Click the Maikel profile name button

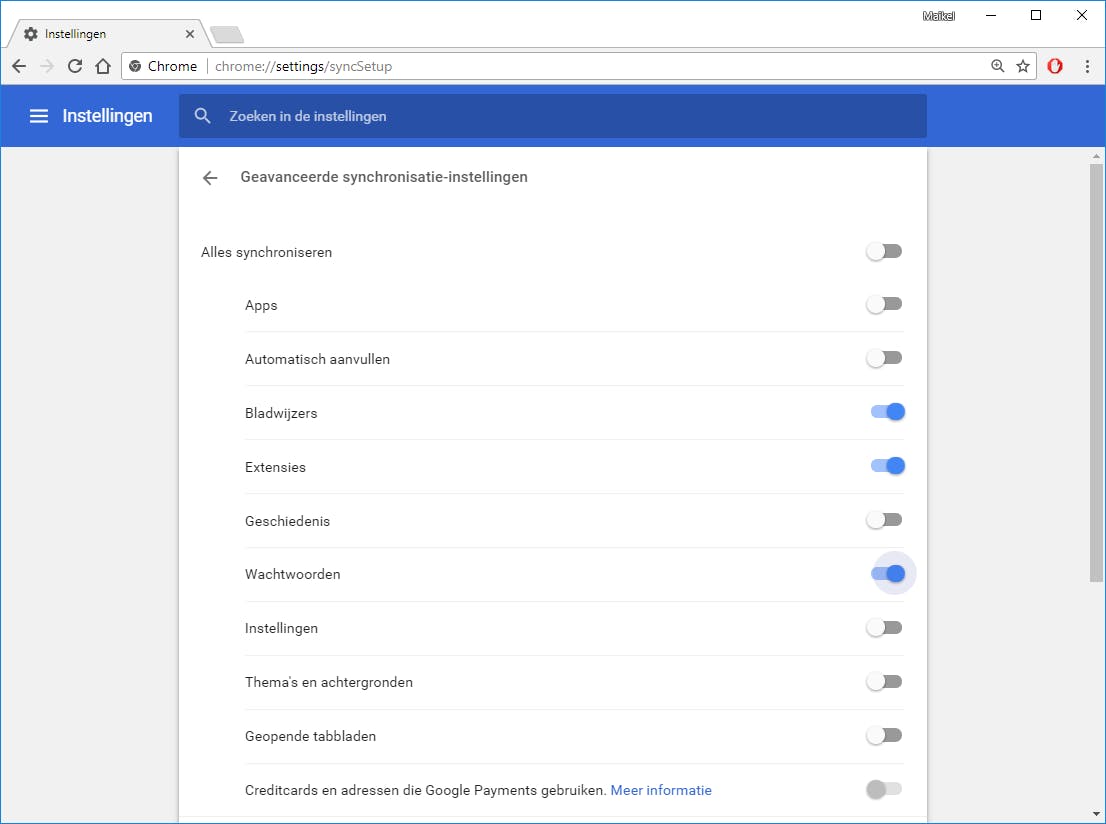pyautogui.click(x=939, y=16)
